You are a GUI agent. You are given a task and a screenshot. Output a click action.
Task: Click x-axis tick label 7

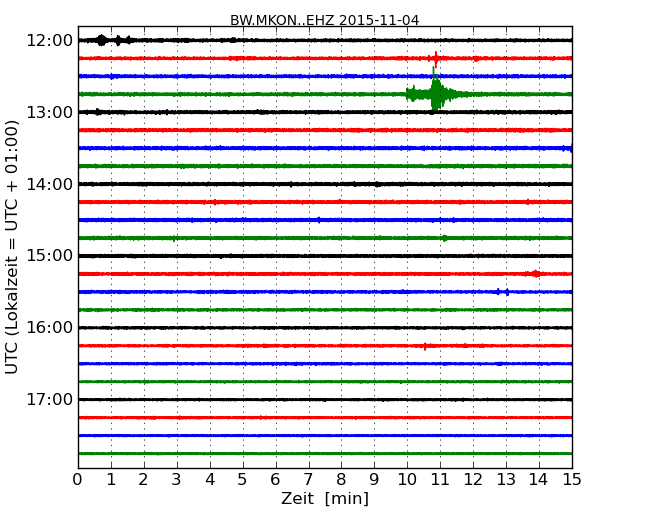tap(308, 480)
